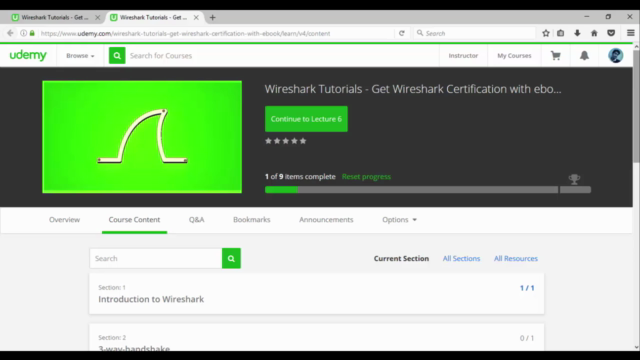Open the shopping cart
Screen dimensions: 640x360
point(556,56)
